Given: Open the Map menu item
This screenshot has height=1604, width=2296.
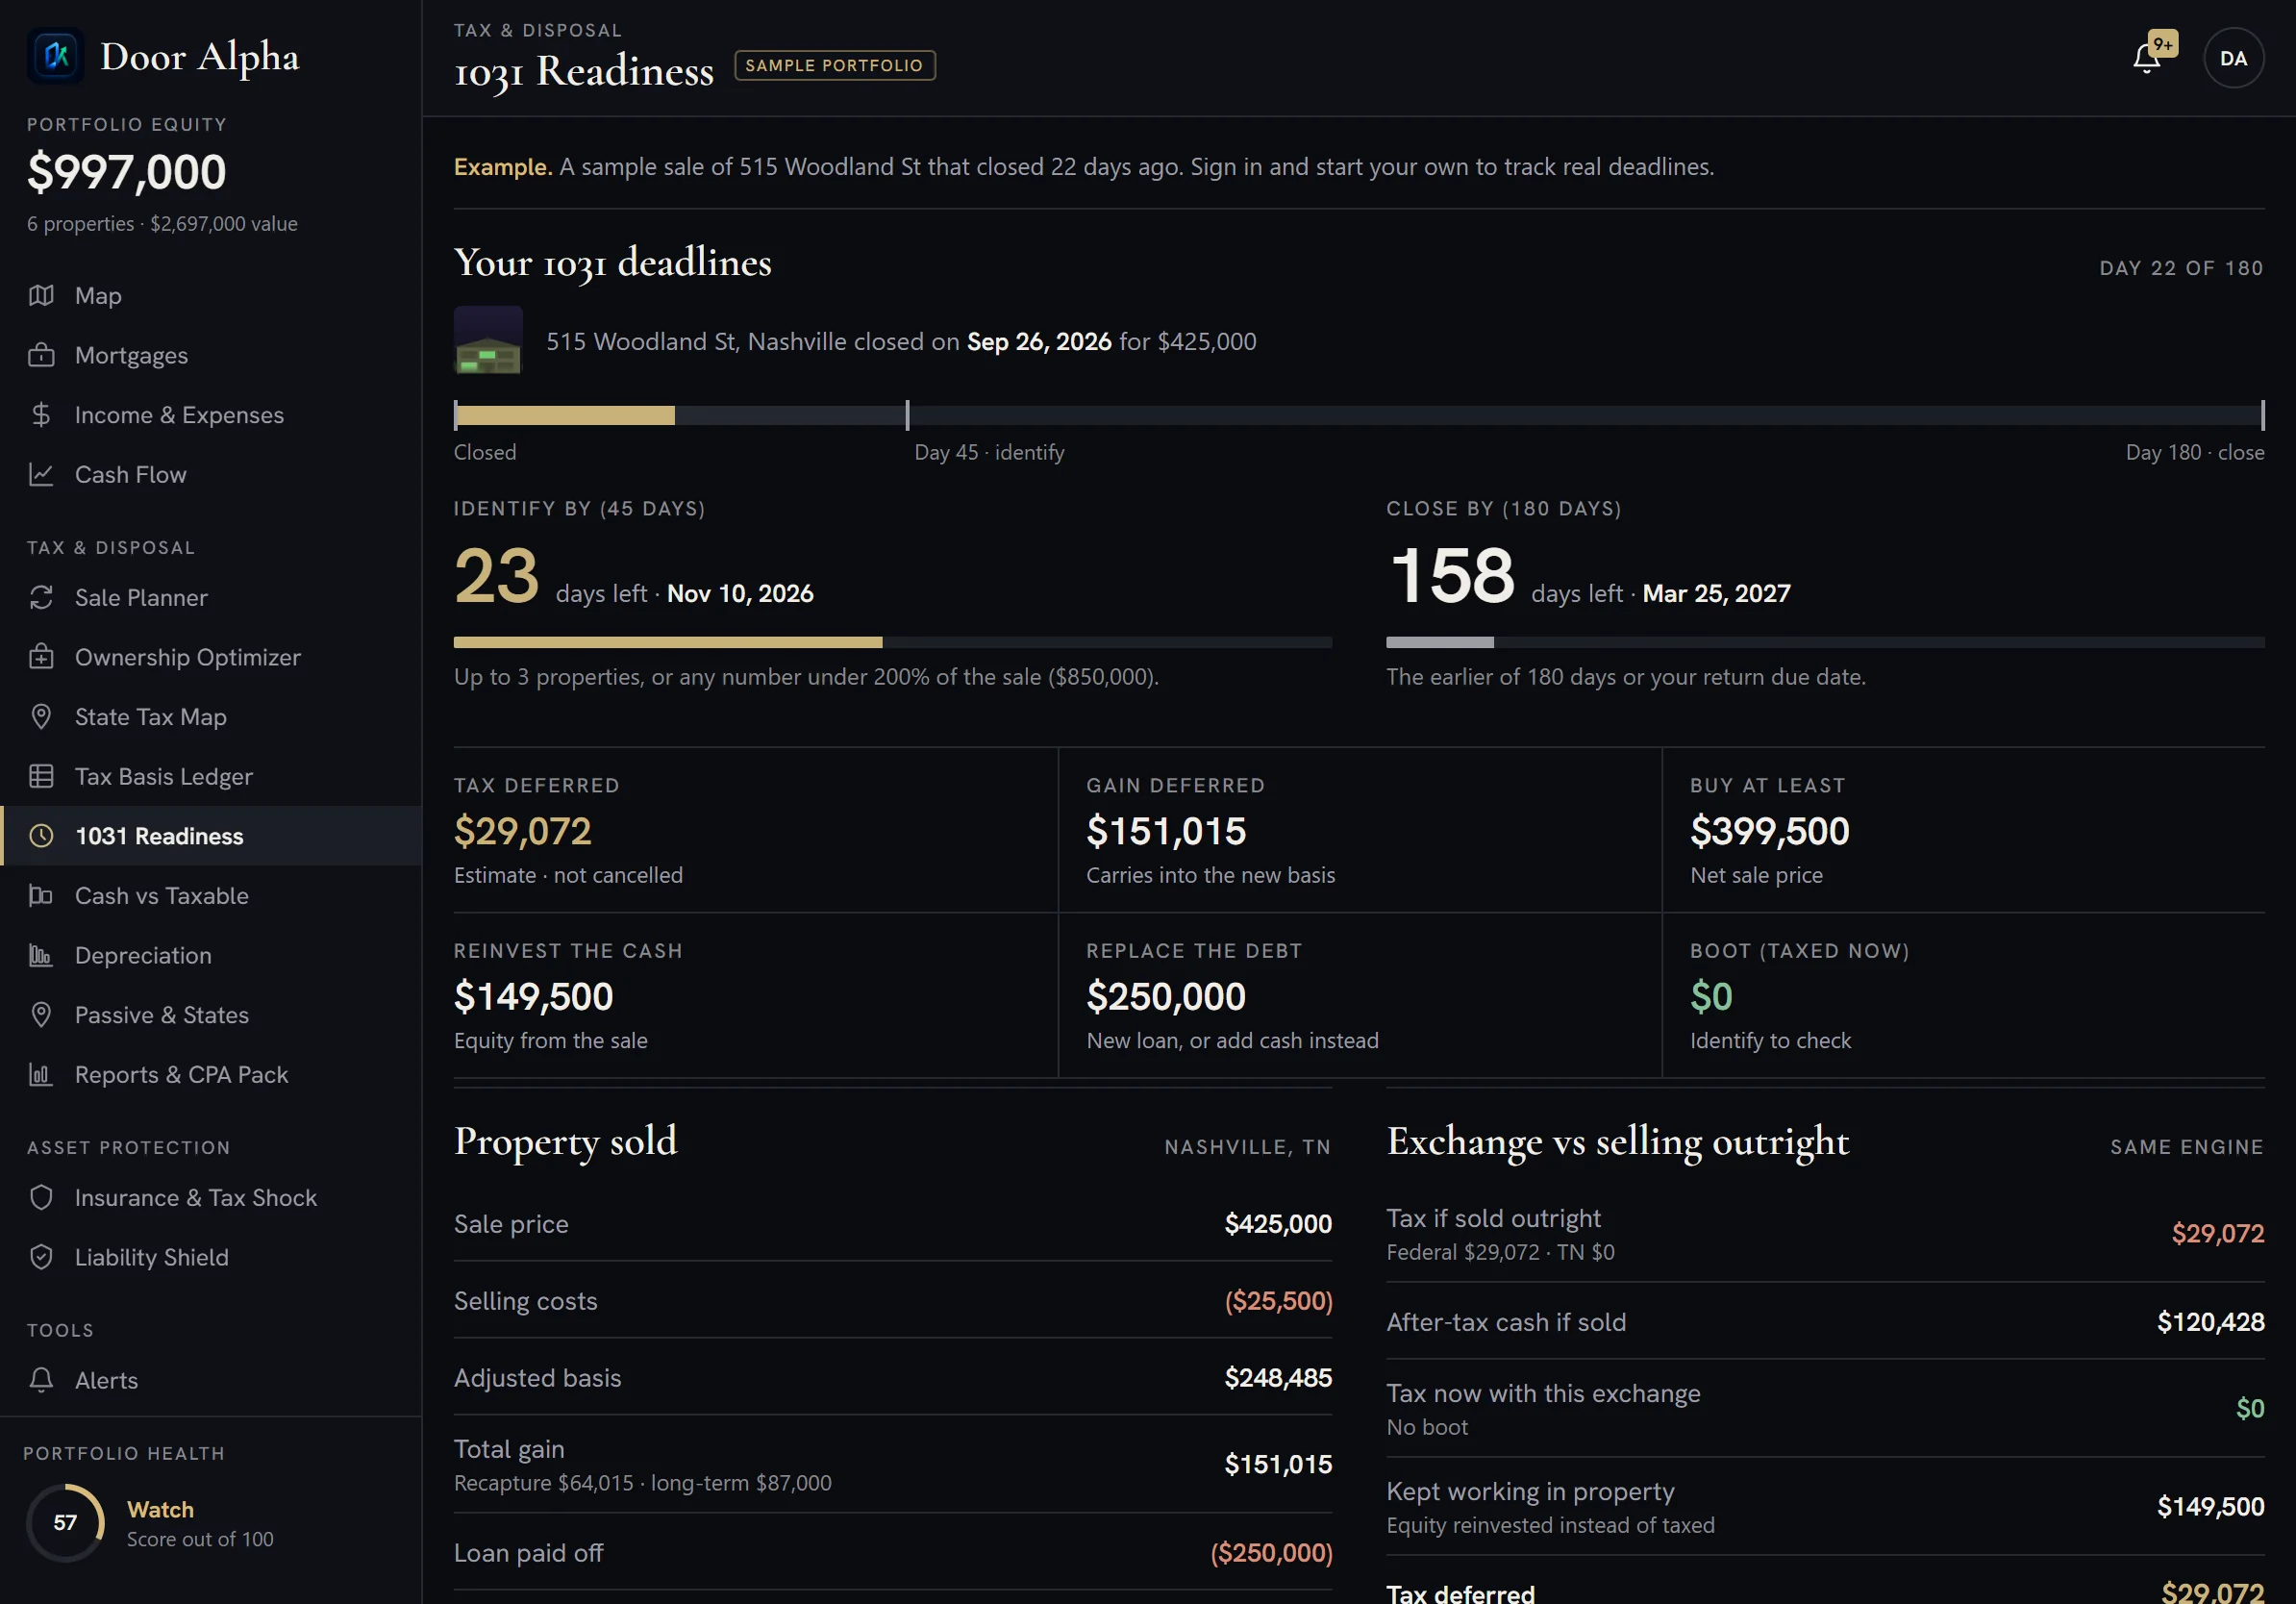Looking at the screenshot, I should (211, 296).
